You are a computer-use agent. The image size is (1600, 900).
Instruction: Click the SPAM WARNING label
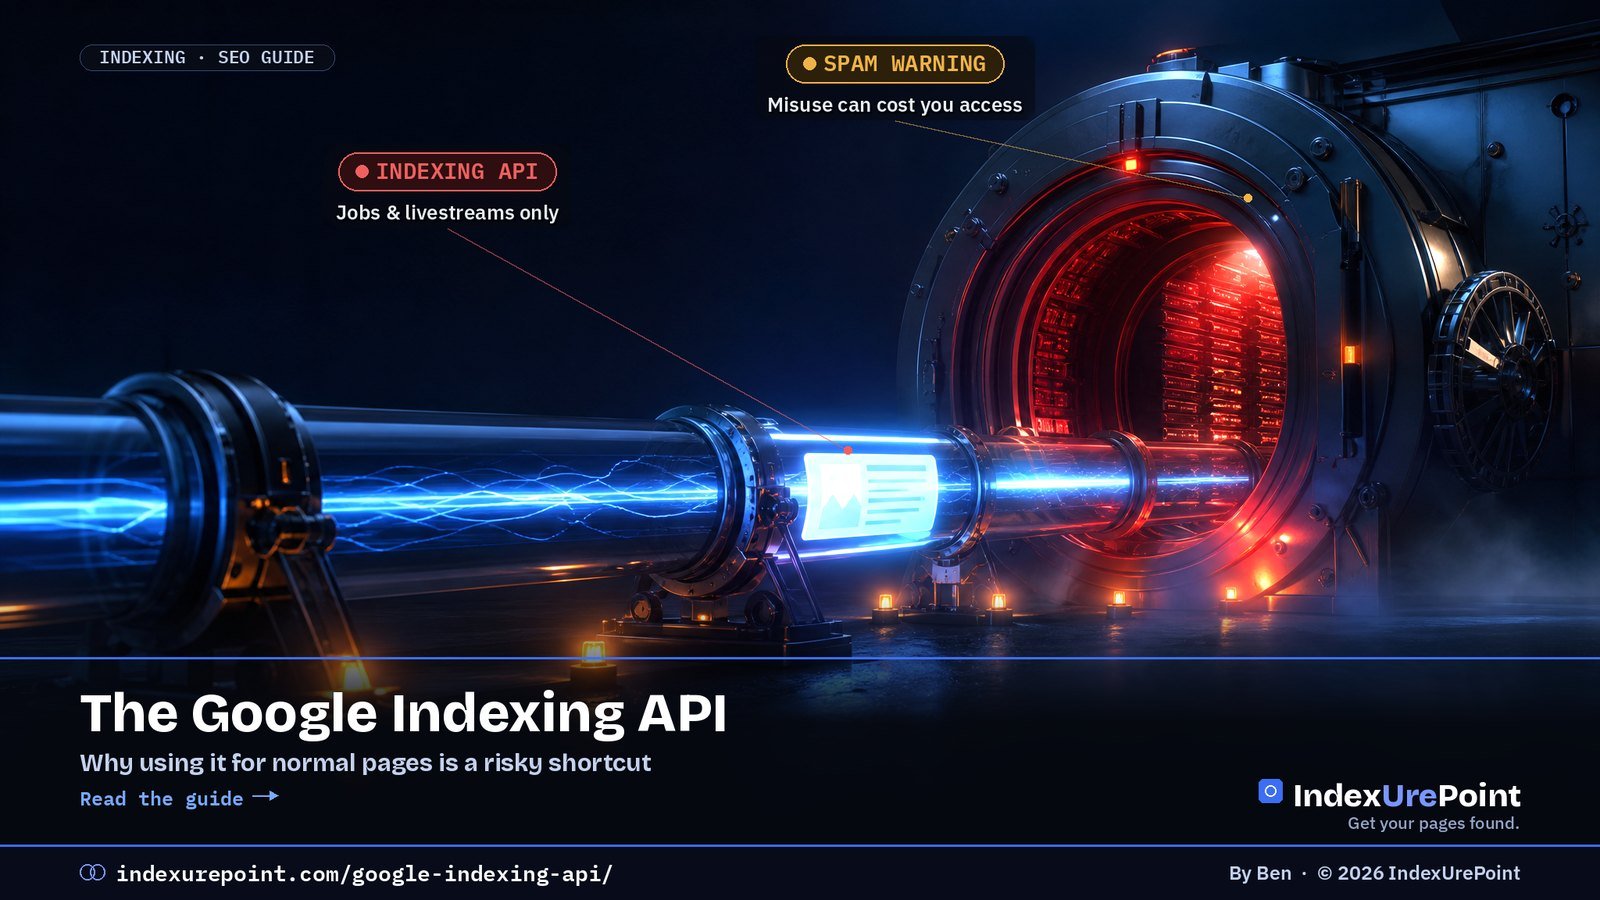point(895,64)
